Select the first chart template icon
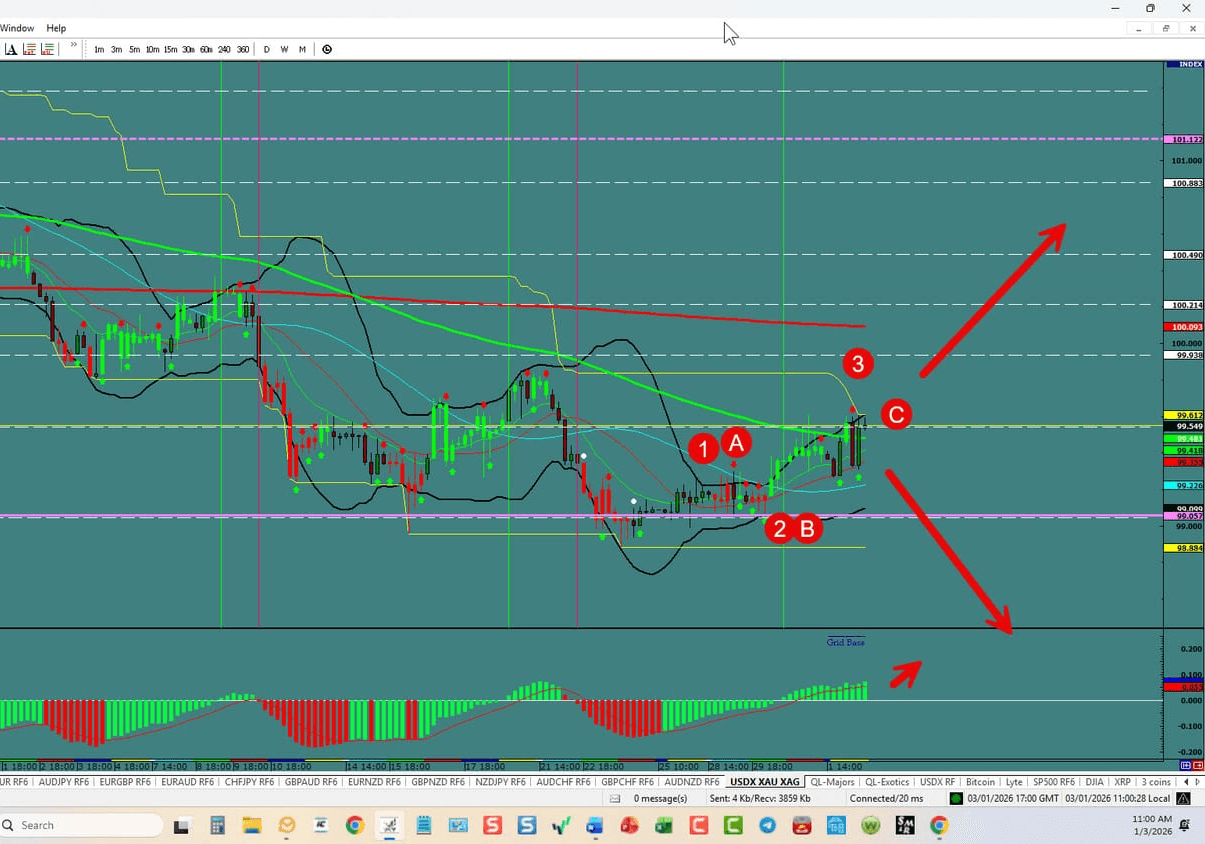1205x844 pixels. 29,49
